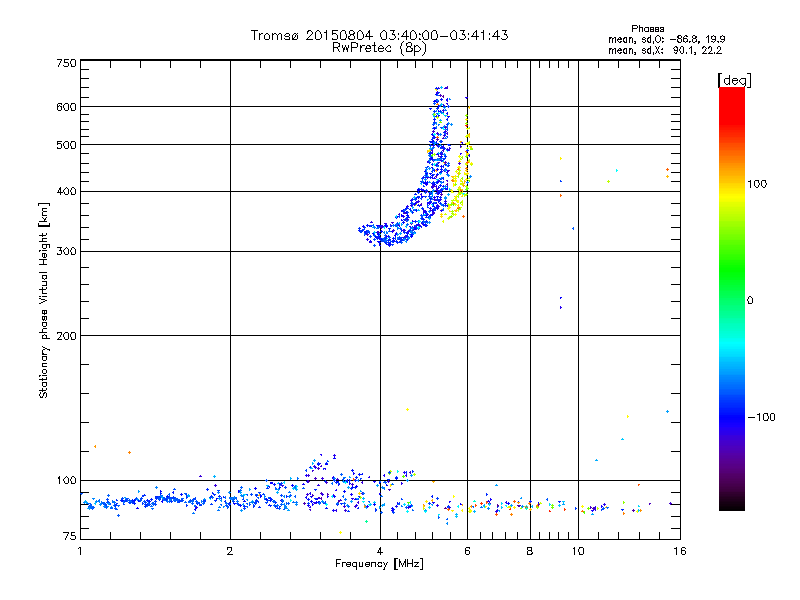Click the colorbar label '100'
800x600 pixels.
coord(757,184)
